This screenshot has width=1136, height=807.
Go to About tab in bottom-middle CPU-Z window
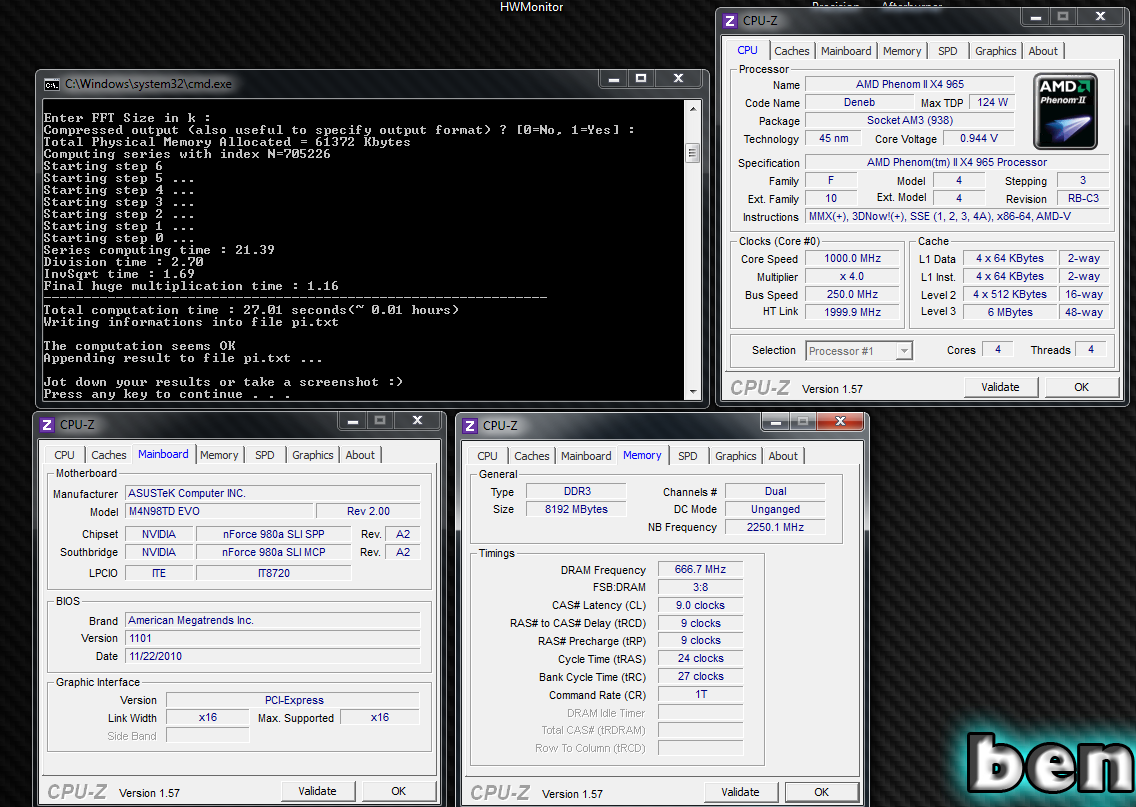pos(783,456)
